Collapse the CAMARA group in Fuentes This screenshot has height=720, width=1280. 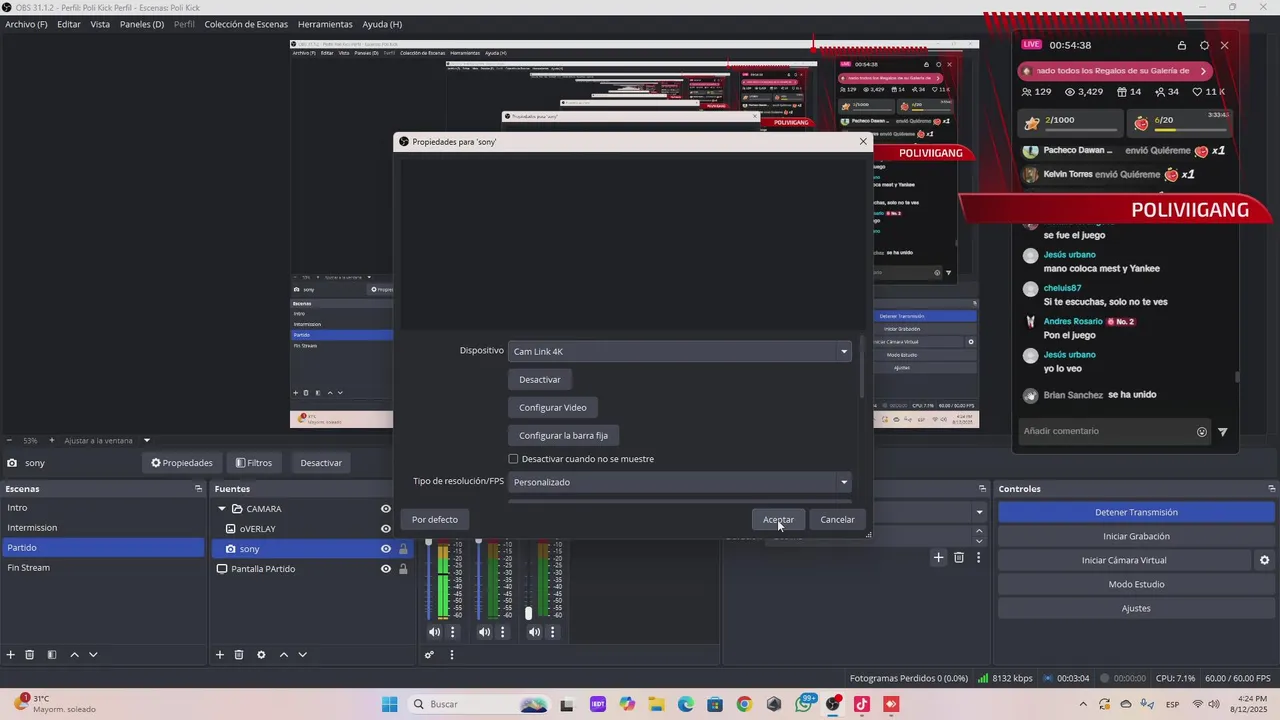point(222,509)
